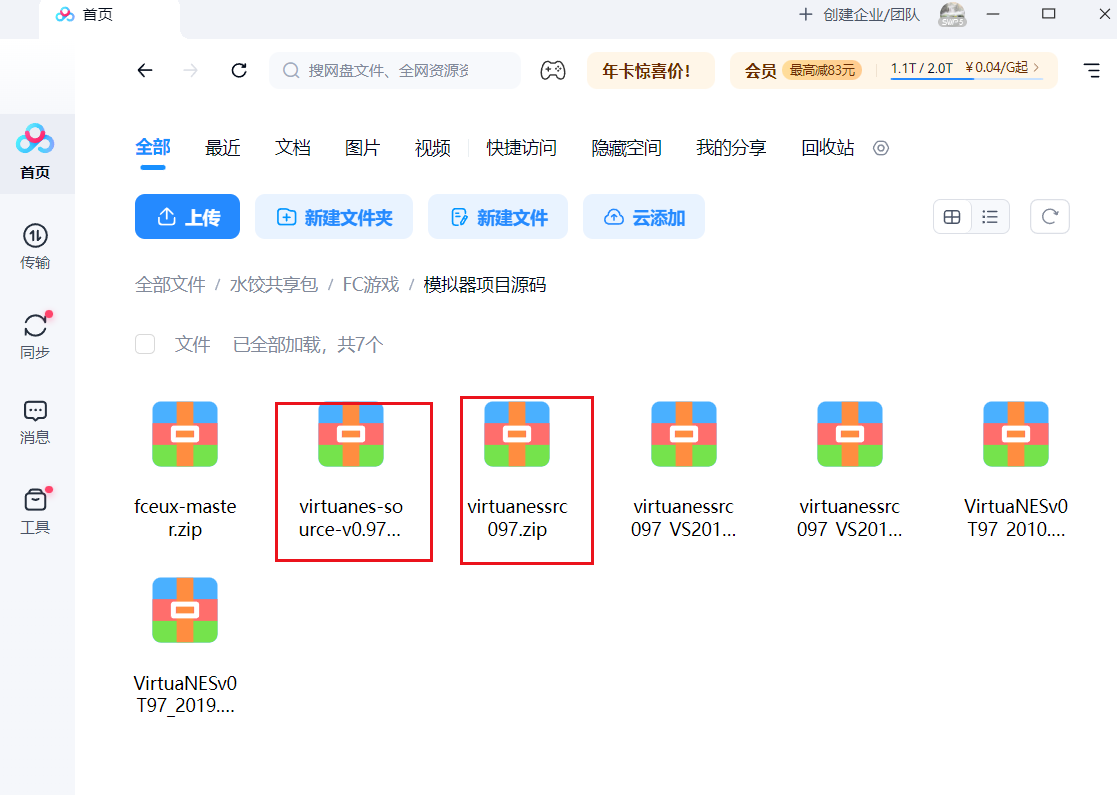Click 云添加 cloud add button

pyautogui.click(x=644, y=217)
